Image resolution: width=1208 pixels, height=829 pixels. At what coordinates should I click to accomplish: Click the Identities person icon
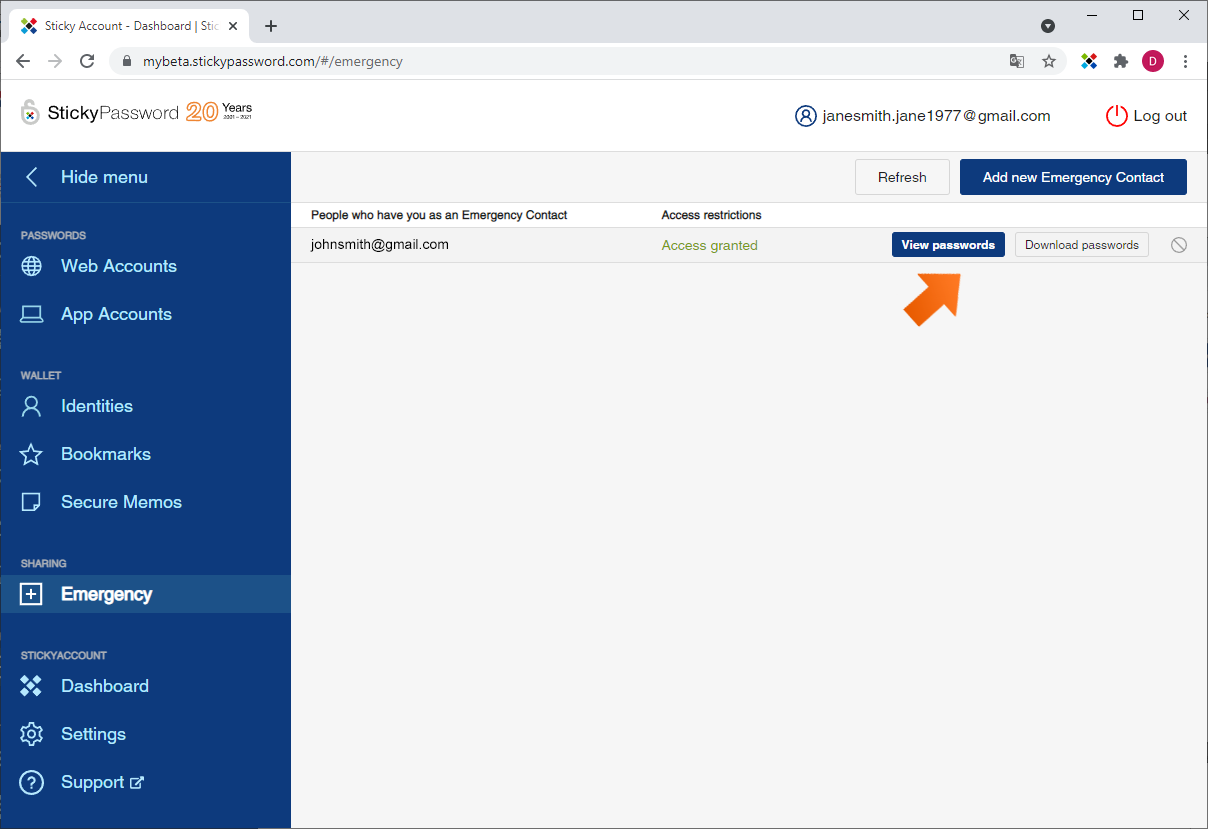click(x=32, y=406)
